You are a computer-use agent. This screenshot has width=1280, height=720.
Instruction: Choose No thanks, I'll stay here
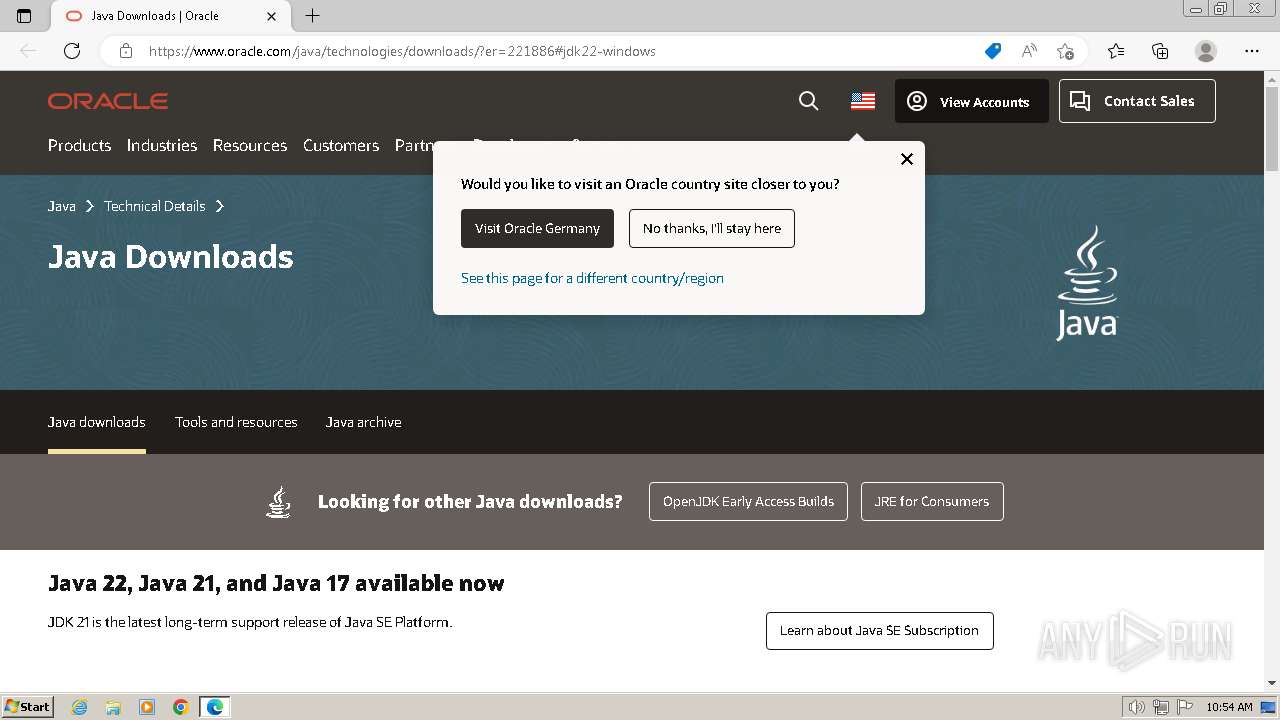click(x=712, y=228)
